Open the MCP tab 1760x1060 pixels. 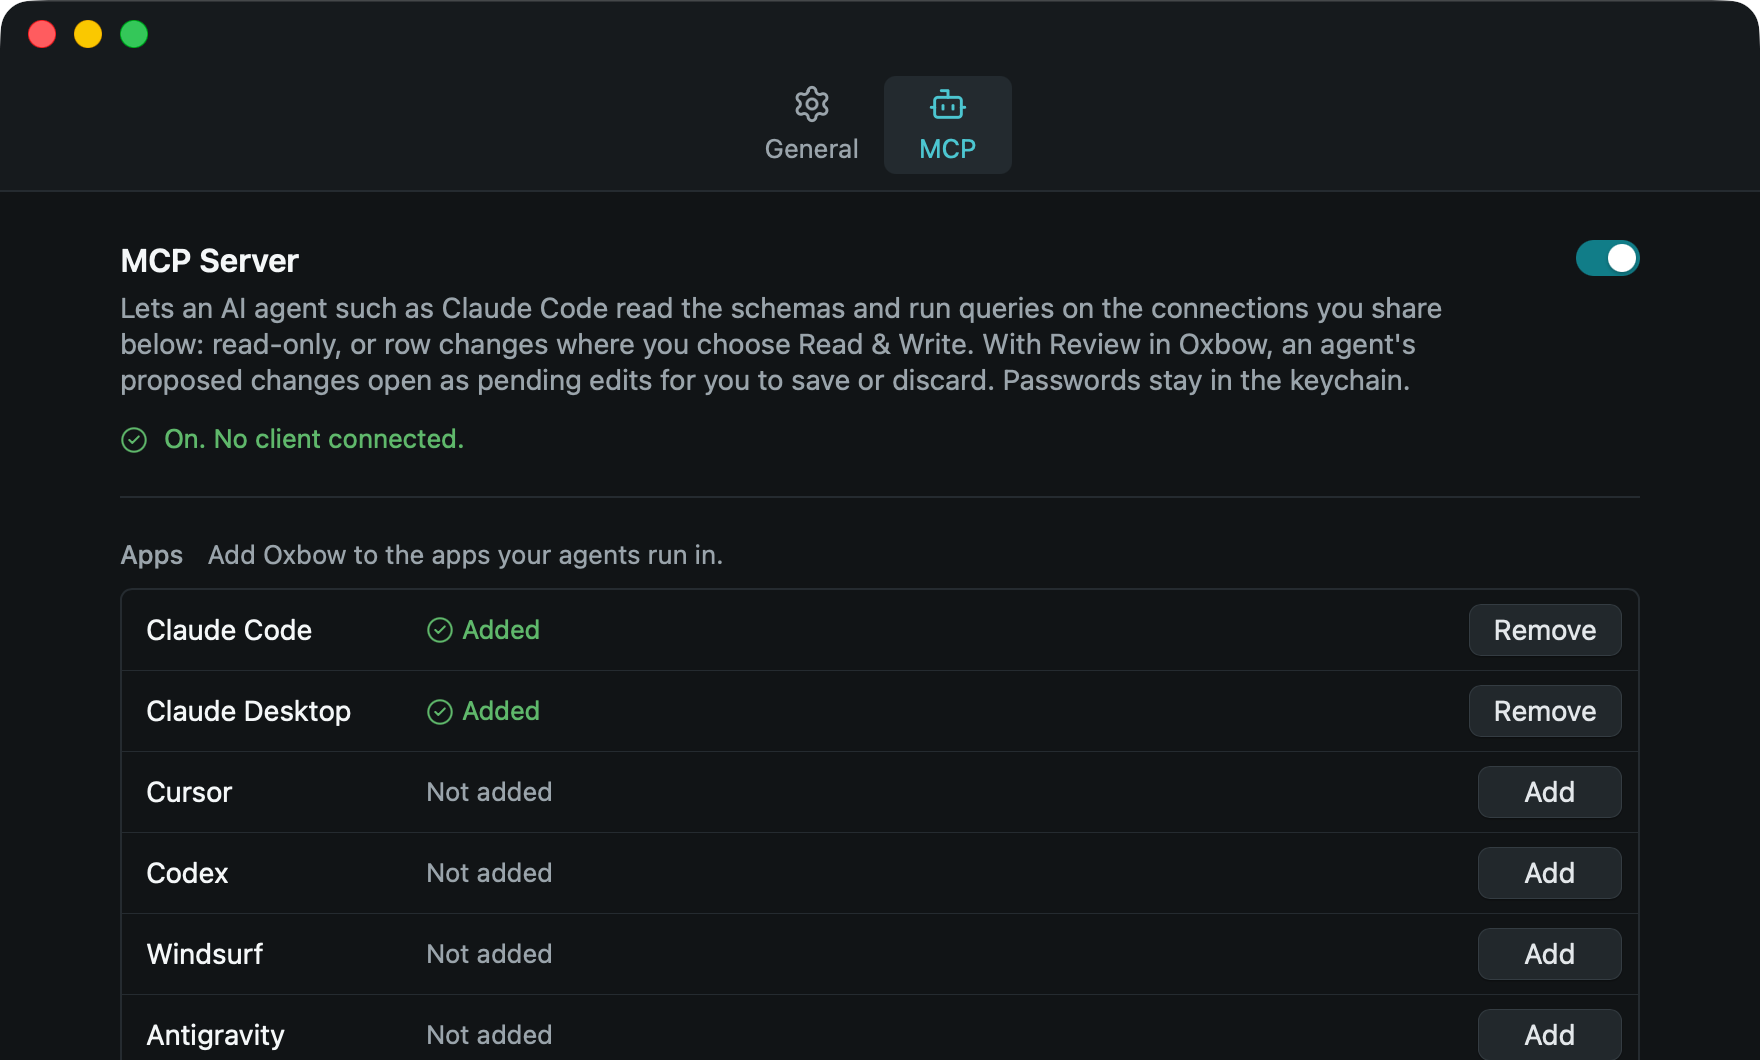tap(947, 125)
